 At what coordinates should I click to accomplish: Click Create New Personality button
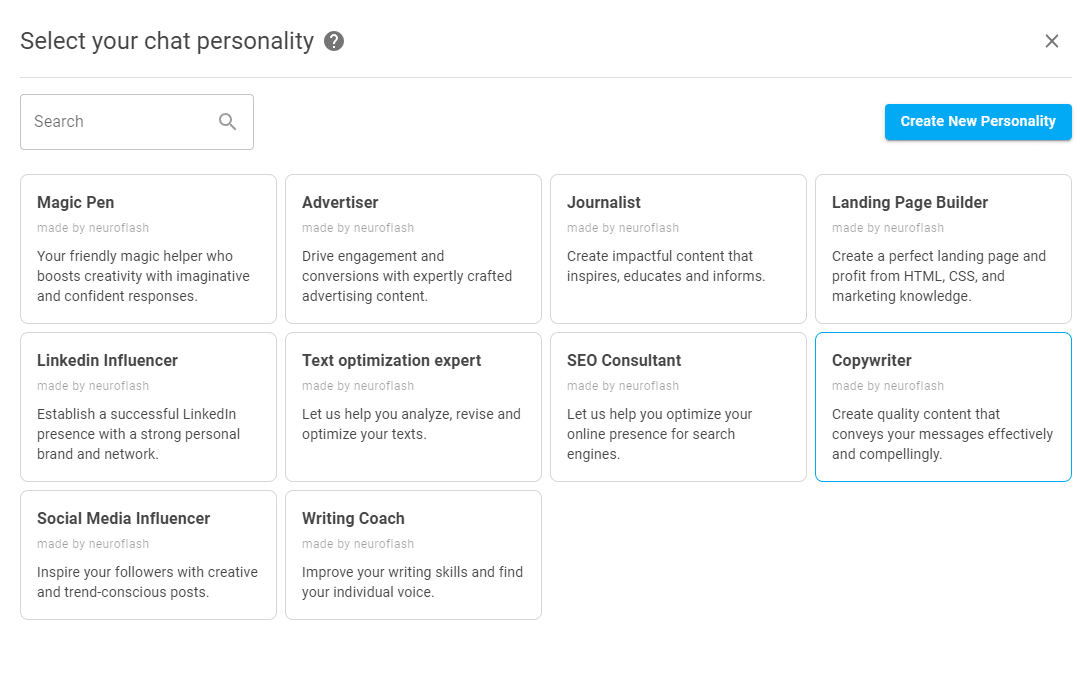pyautogui.click(x=977, y=122)
